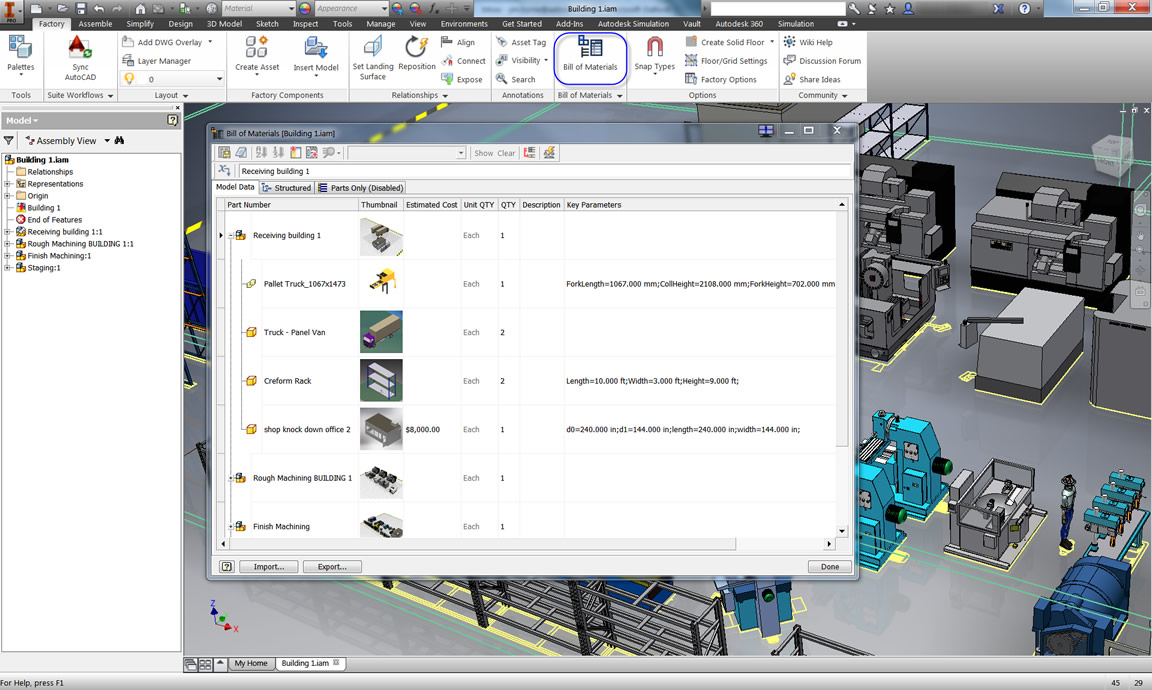1152x690 pixels.
Task: Click Create Solid Floor
Action: (x=724, y=42)
